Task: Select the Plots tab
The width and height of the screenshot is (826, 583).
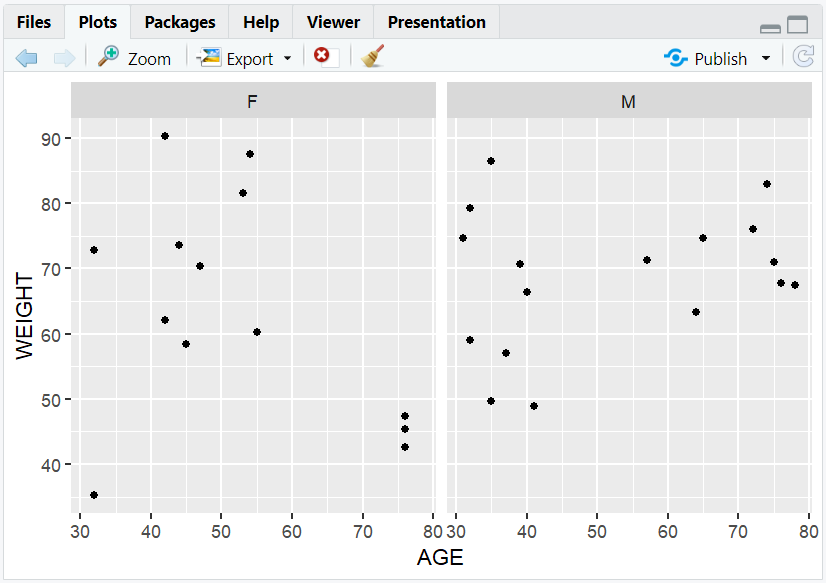Action: coord(97,21)
